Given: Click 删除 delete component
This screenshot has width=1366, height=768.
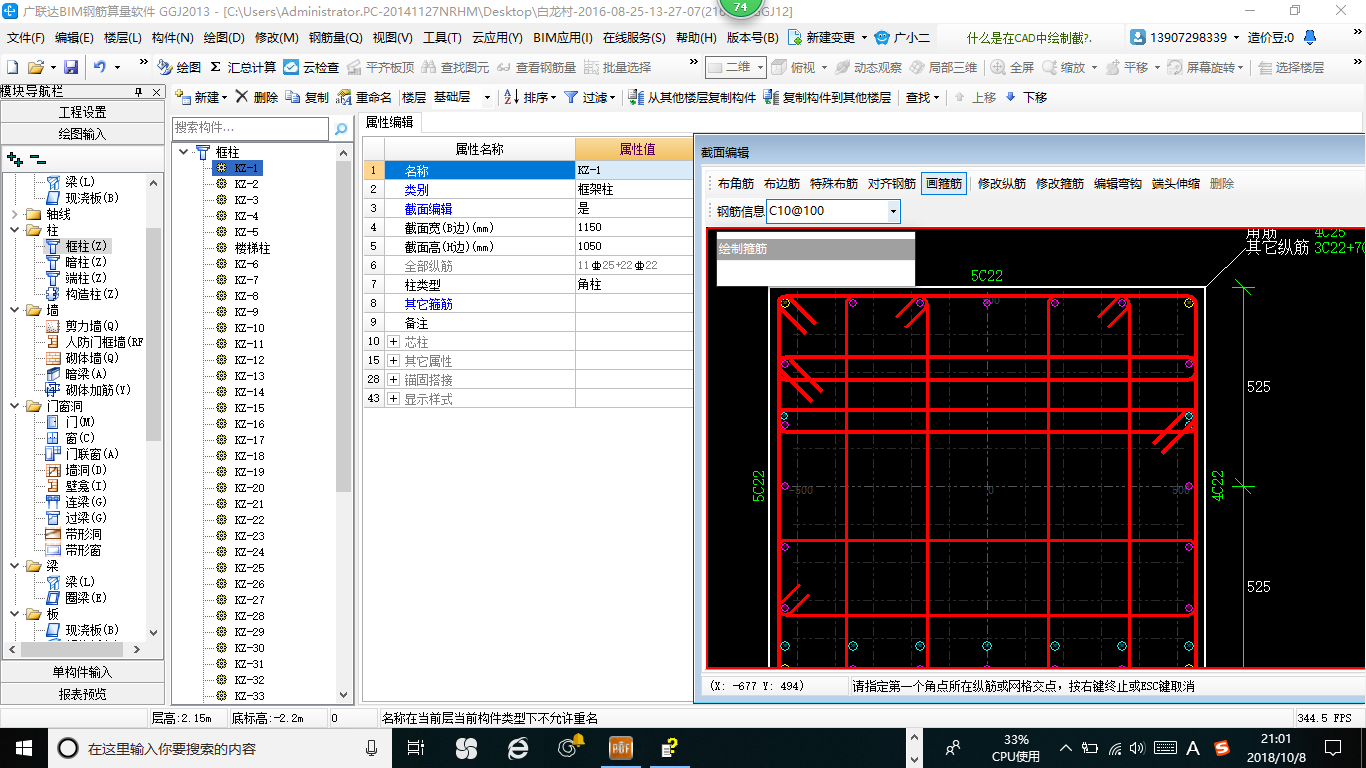Looking at the screenshot, I should (x=257, y=97).
